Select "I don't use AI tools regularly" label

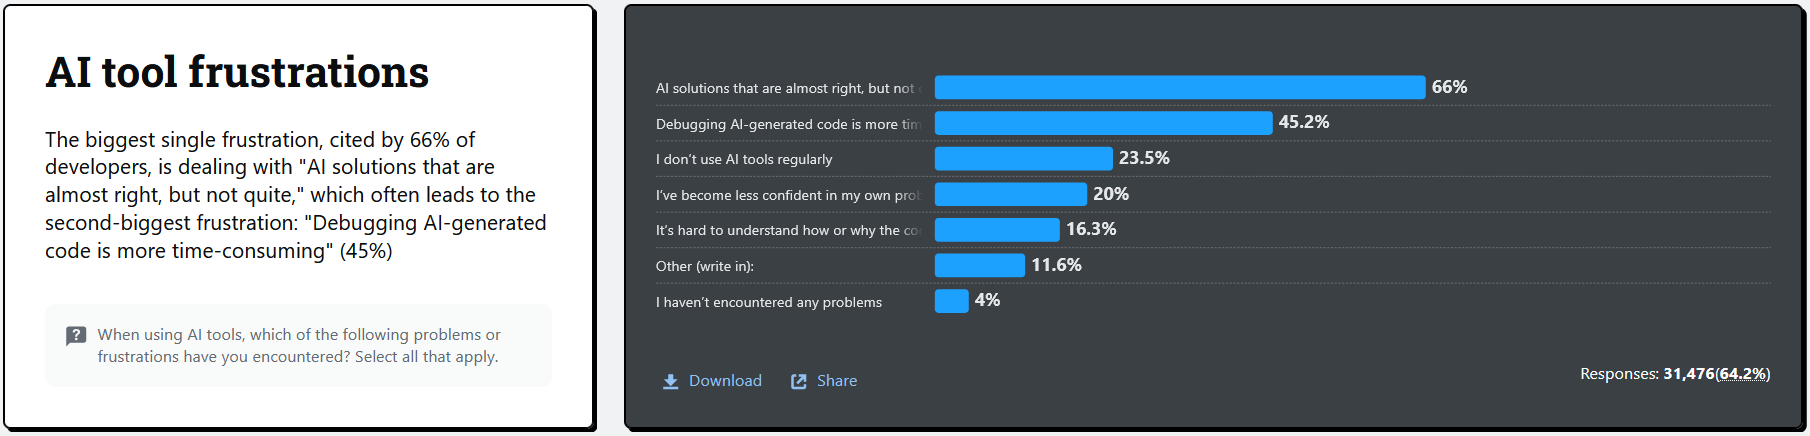(x=744, y=160)
